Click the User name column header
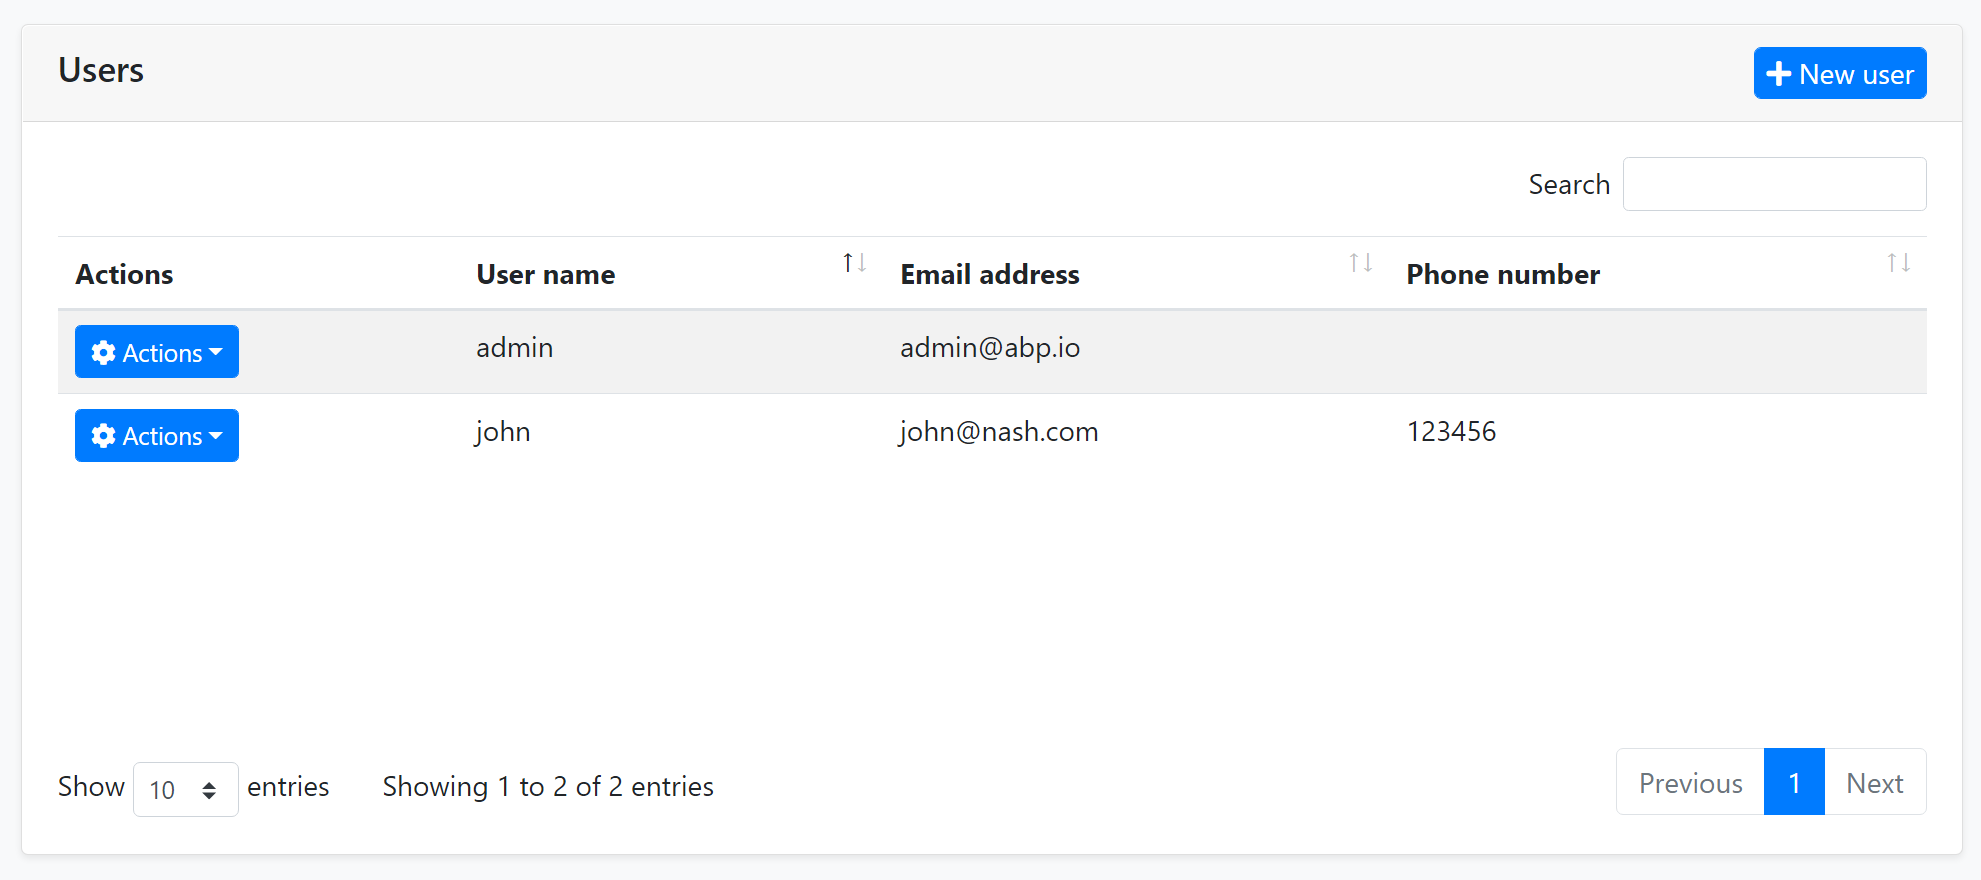Image resolution: width=1981 pixels, height=880 pixels. coord(546,274)
